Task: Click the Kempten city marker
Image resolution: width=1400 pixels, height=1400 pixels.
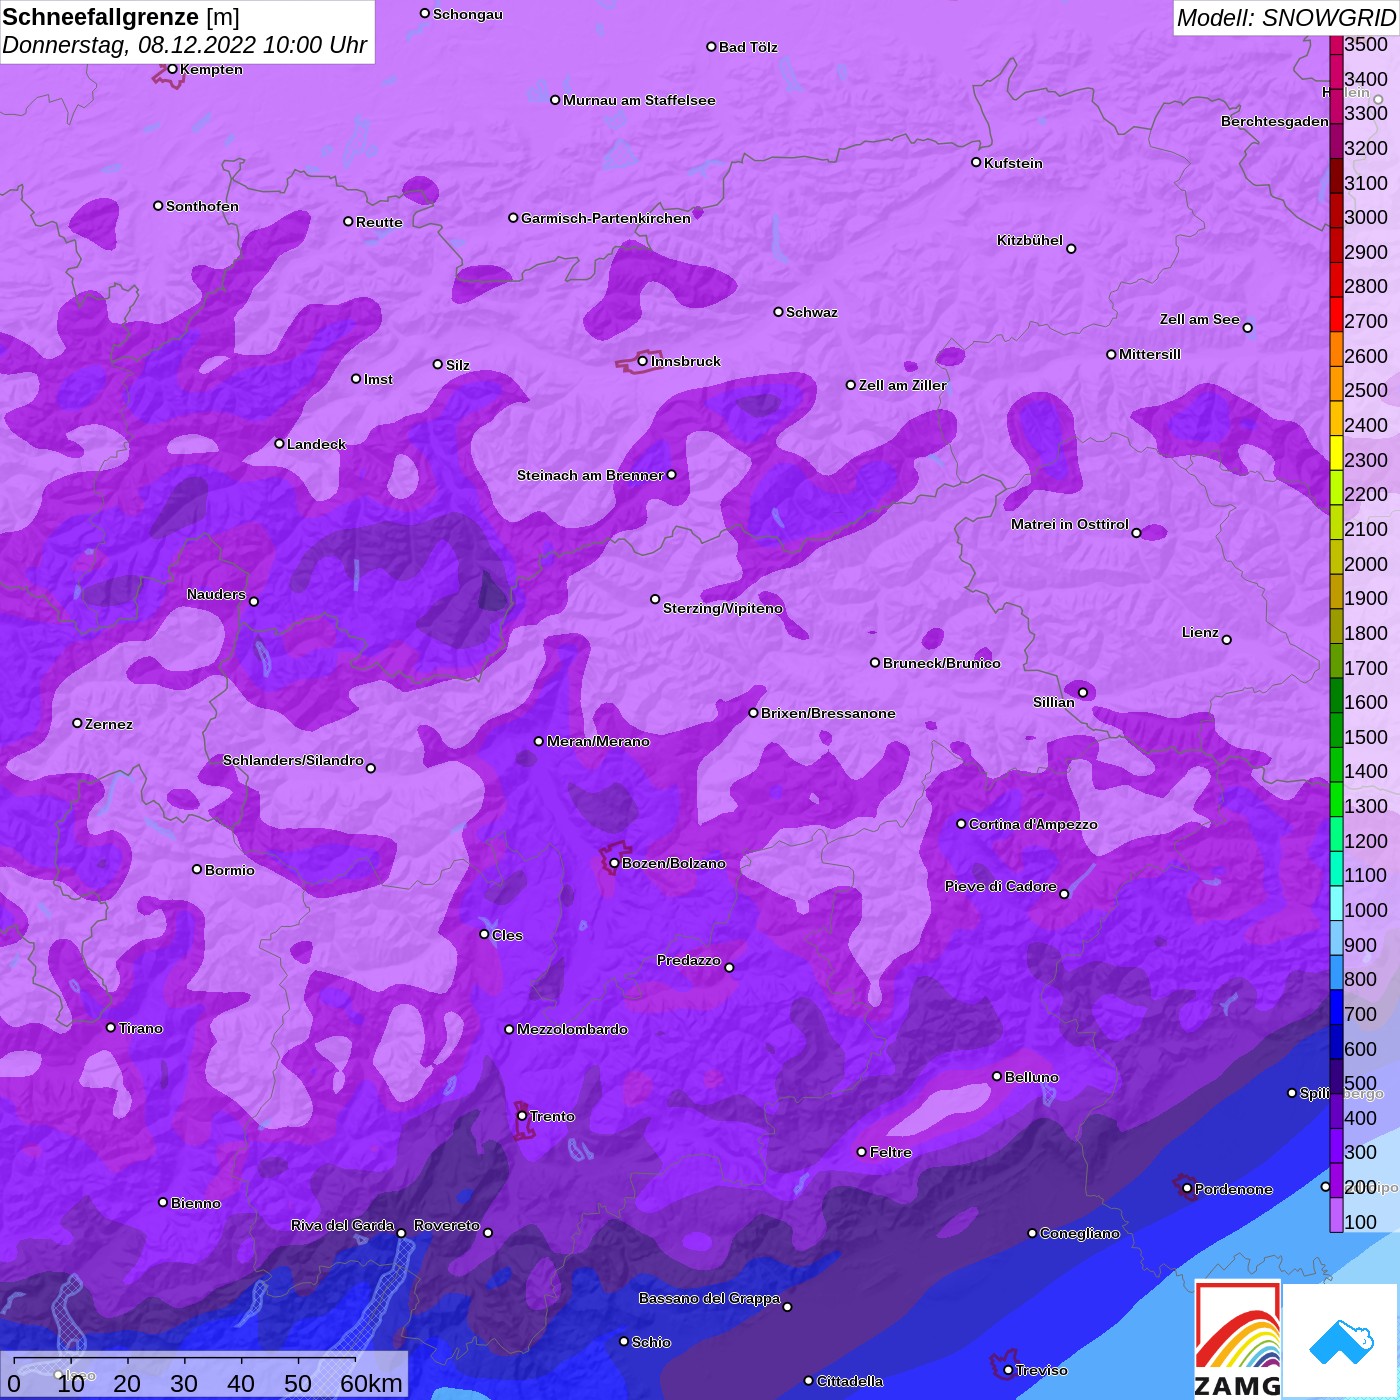Action: coord(172,69)
